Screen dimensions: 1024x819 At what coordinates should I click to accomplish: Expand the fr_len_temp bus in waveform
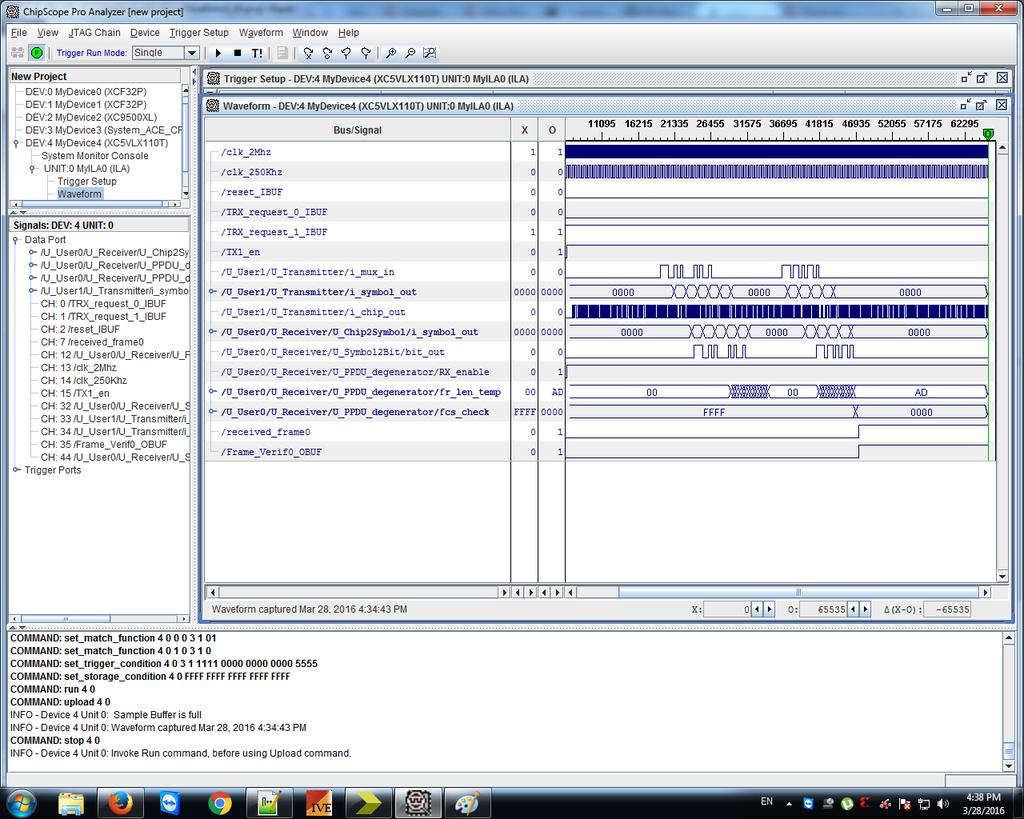(212, 391)
